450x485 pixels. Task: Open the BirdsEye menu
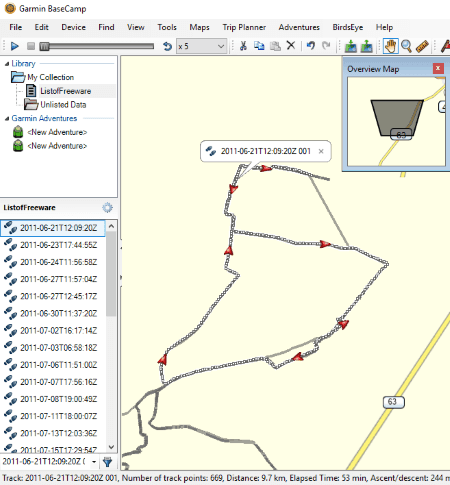click(x=348, y=27)
